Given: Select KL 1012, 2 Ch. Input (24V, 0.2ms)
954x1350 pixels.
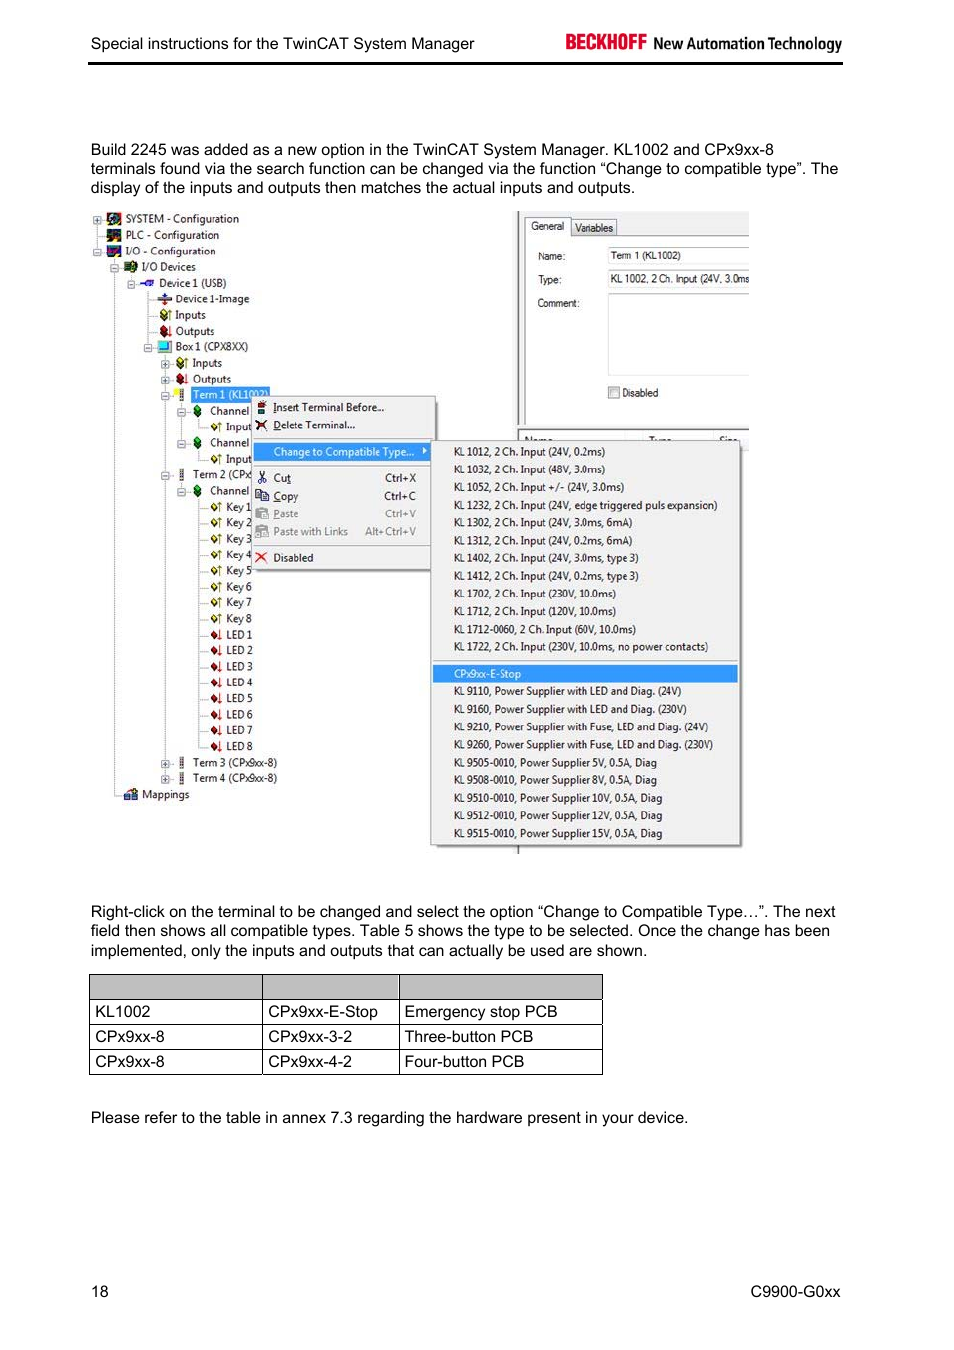Looking at the screenshot, I should [x=585, y=452].
